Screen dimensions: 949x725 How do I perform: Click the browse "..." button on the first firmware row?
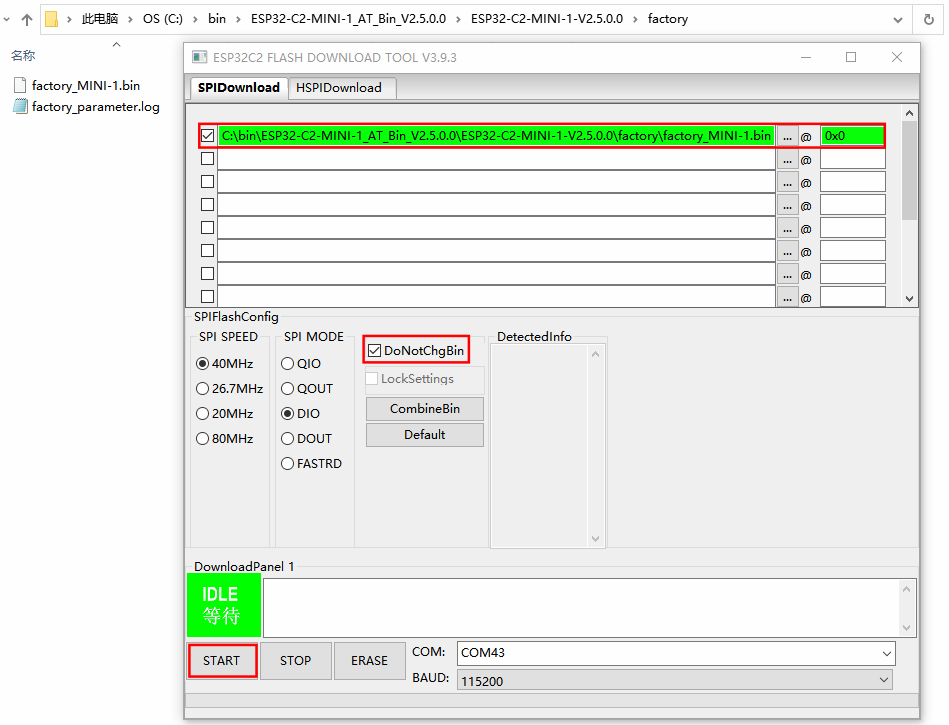tap(789, 135)
